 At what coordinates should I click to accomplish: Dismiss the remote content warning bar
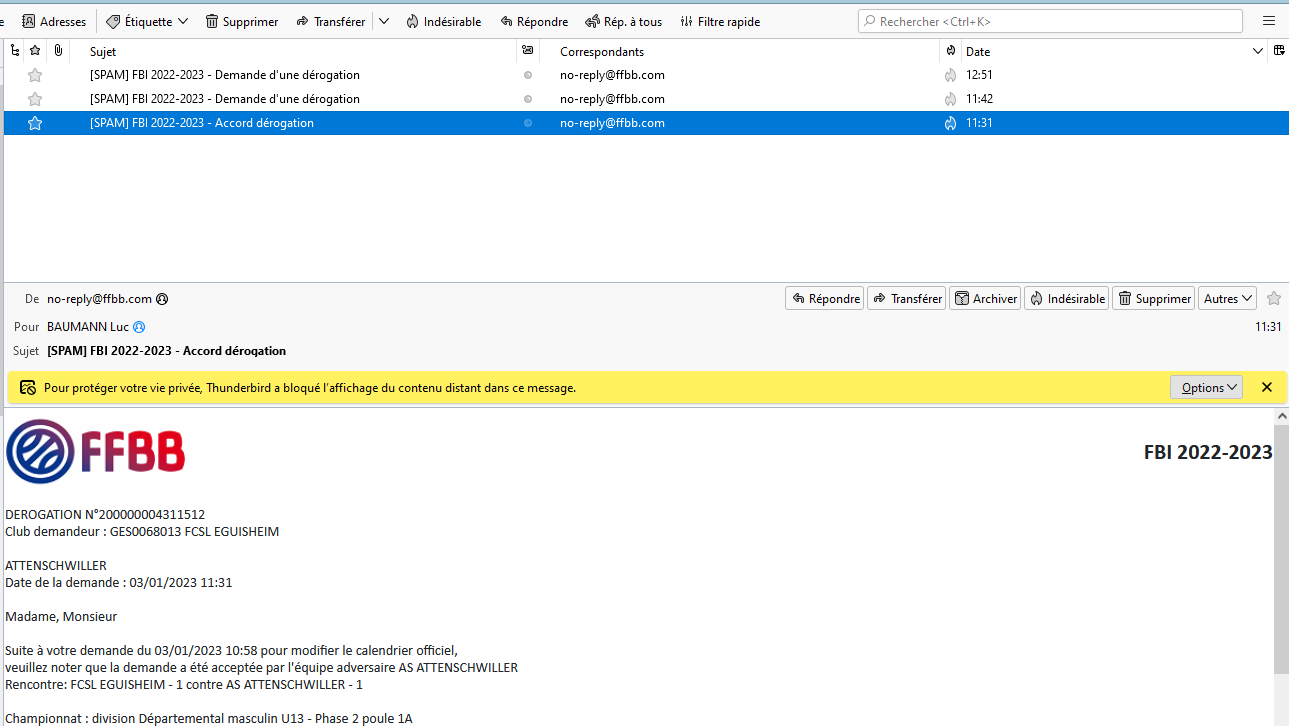click(x=1267, y=387)
